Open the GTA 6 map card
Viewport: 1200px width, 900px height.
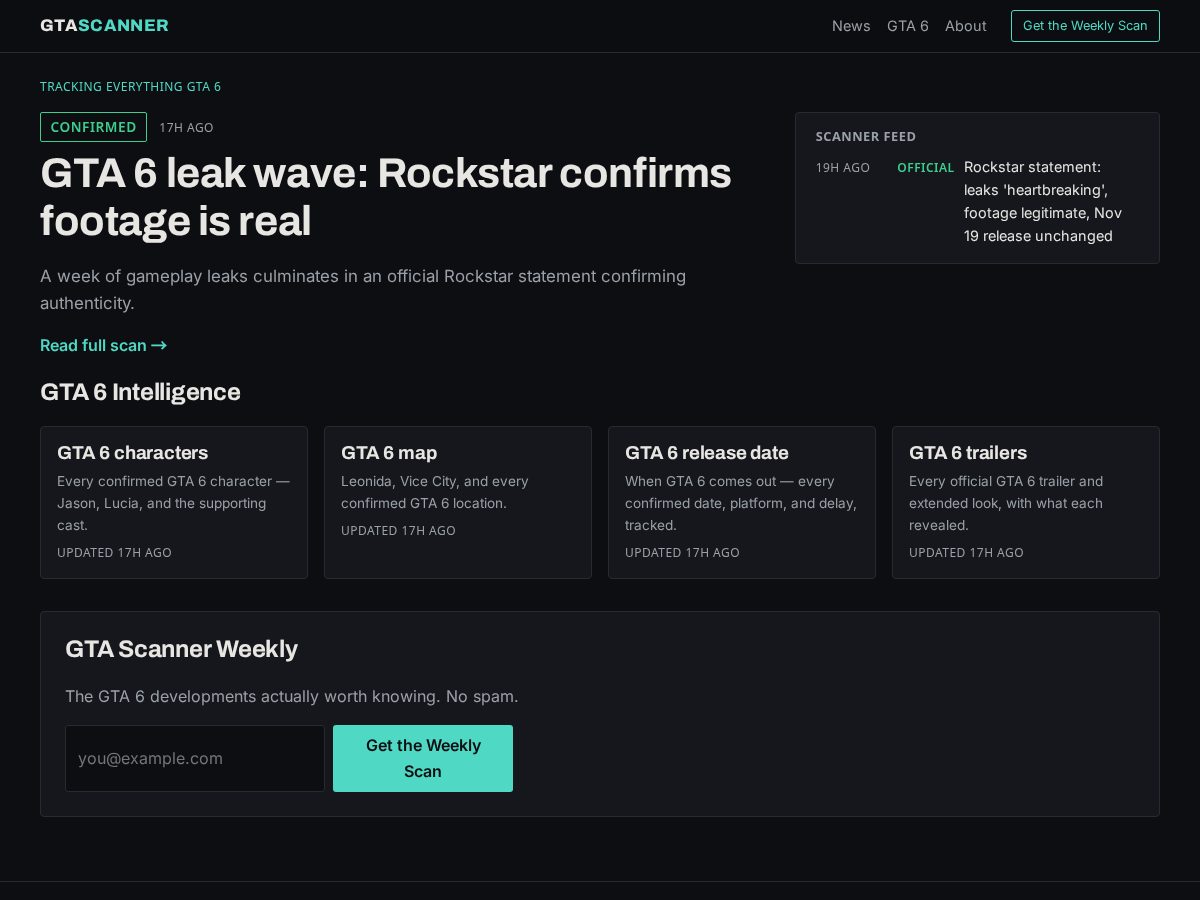tap(458, 502)
